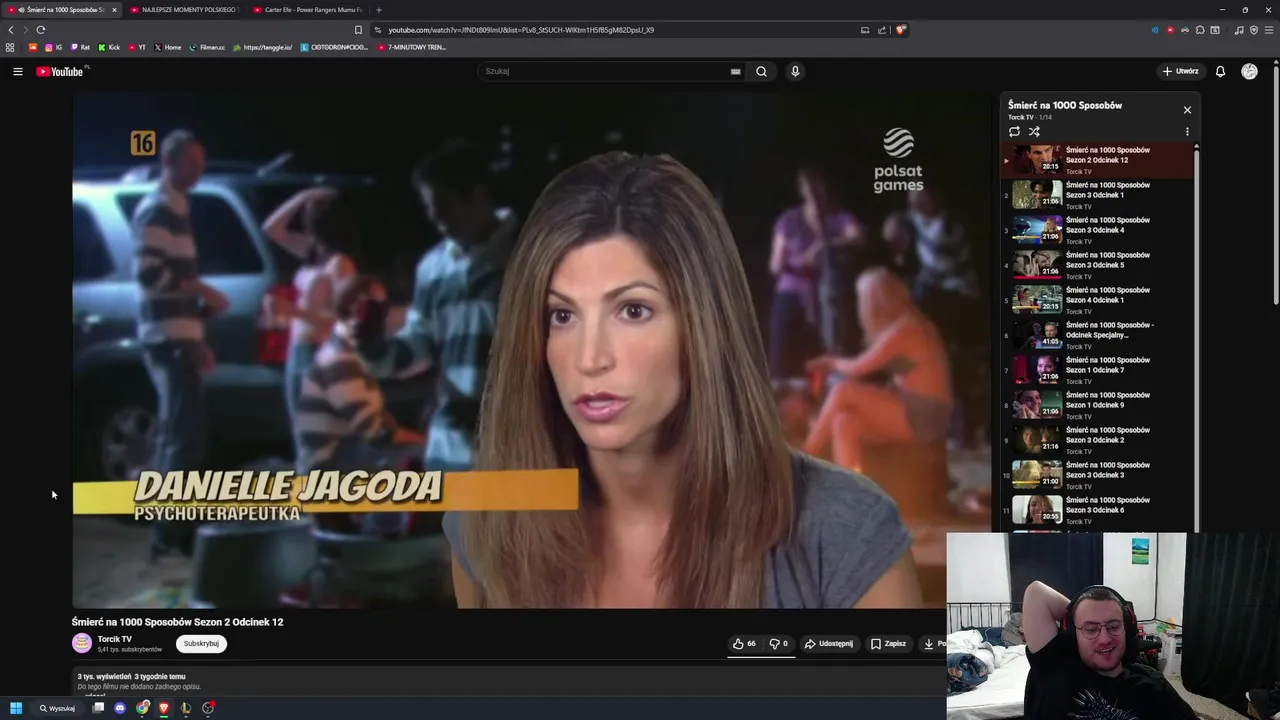Open the on-screen keyboard in search
The height and width of the screenshot is (720, 1280).
click(735, 71)
